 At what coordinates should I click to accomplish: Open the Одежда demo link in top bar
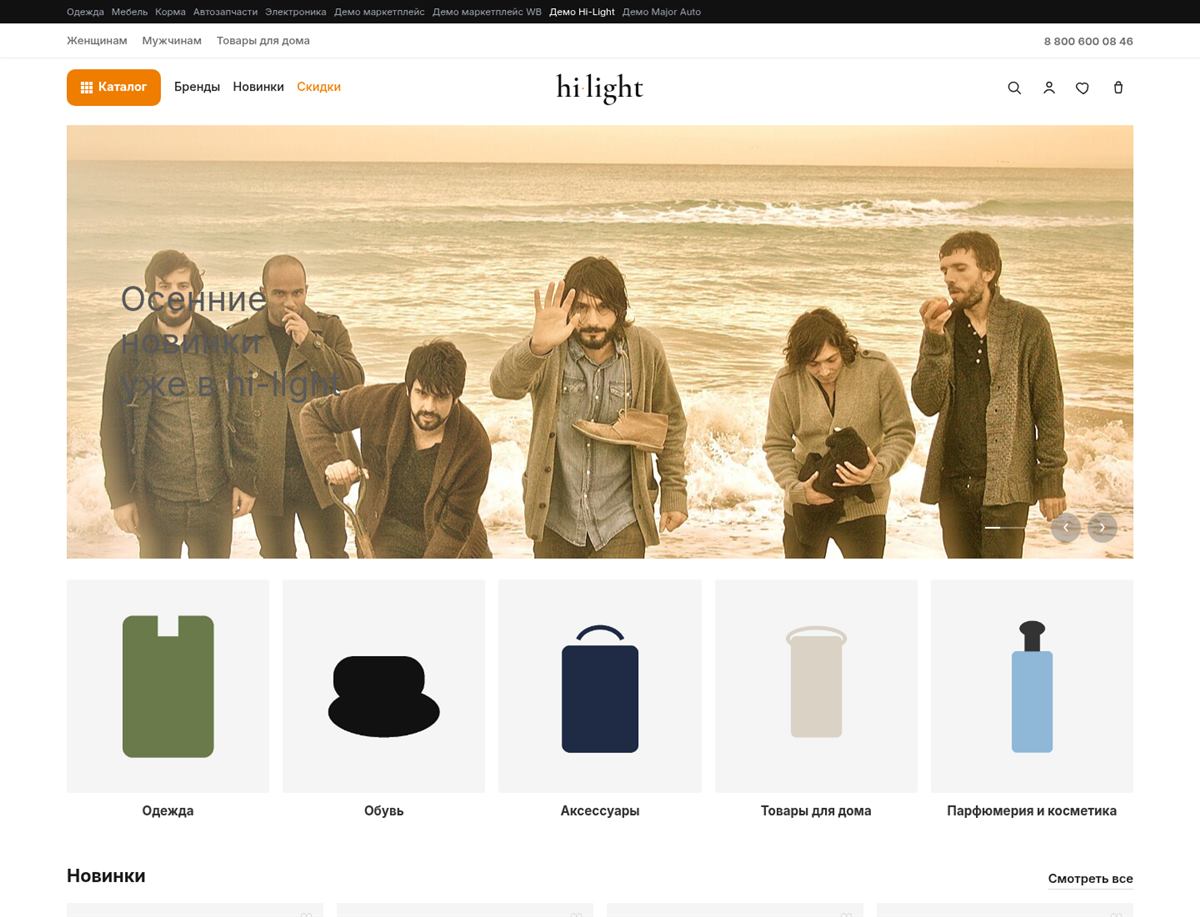coord(85,12)
